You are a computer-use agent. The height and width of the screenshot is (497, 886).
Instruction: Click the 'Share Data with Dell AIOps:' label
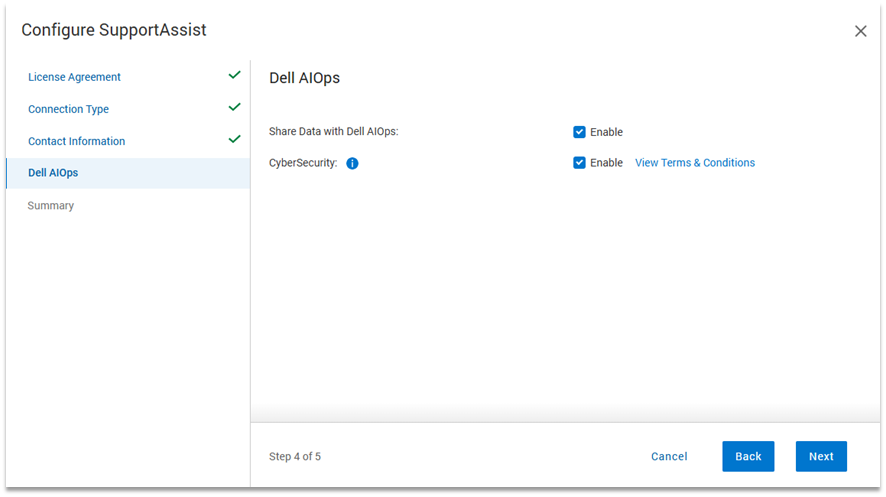[x=333, y=132]
